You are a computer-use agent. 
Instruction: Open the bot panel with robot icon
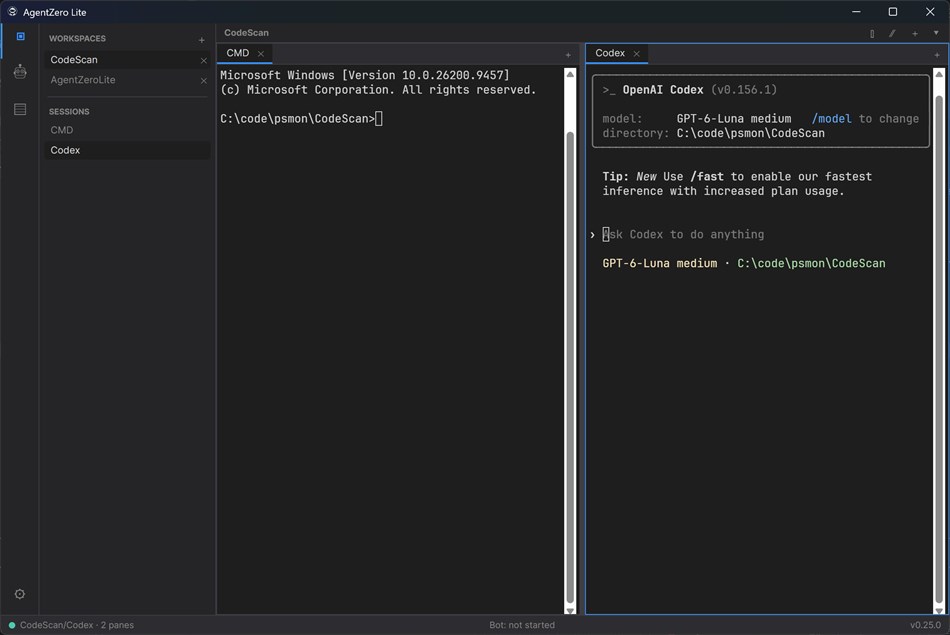[x=20, y=71]
